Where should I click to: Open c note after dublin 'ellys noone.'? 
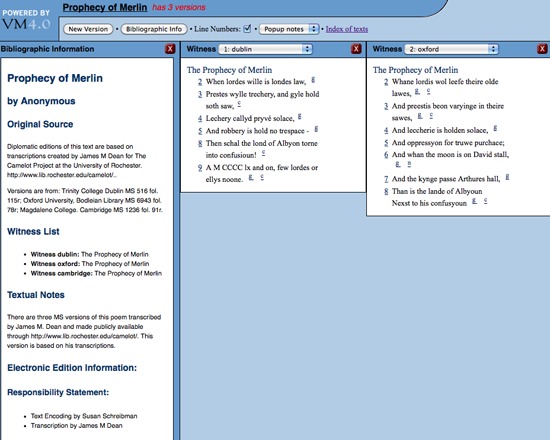coord(262,178)
